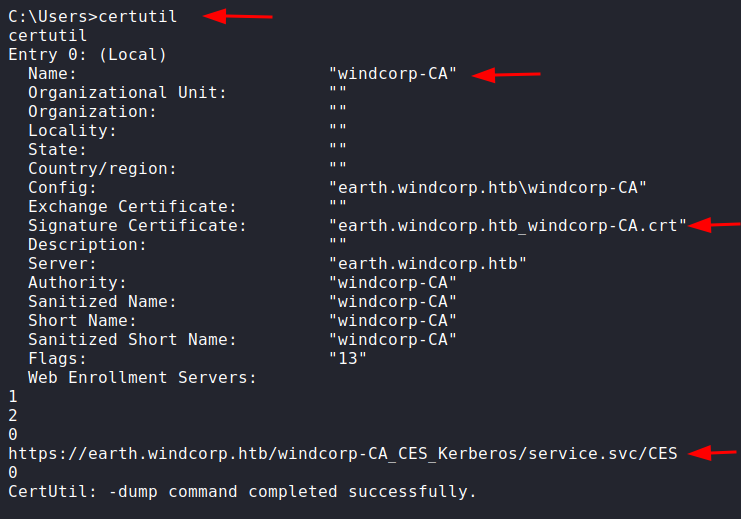
Task: Click the Sanitized Name label
Action: [102, 301]
